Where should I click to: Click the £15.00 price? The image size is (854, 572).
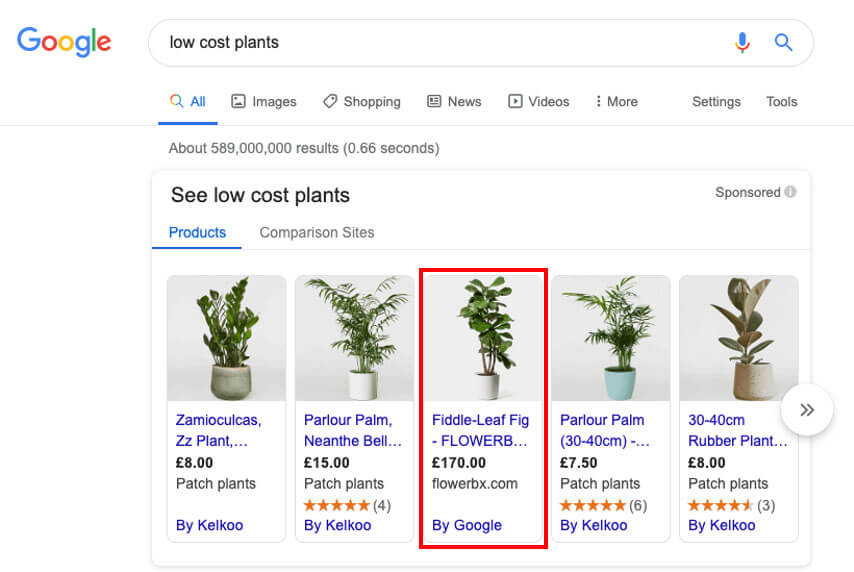pos(326,463)
